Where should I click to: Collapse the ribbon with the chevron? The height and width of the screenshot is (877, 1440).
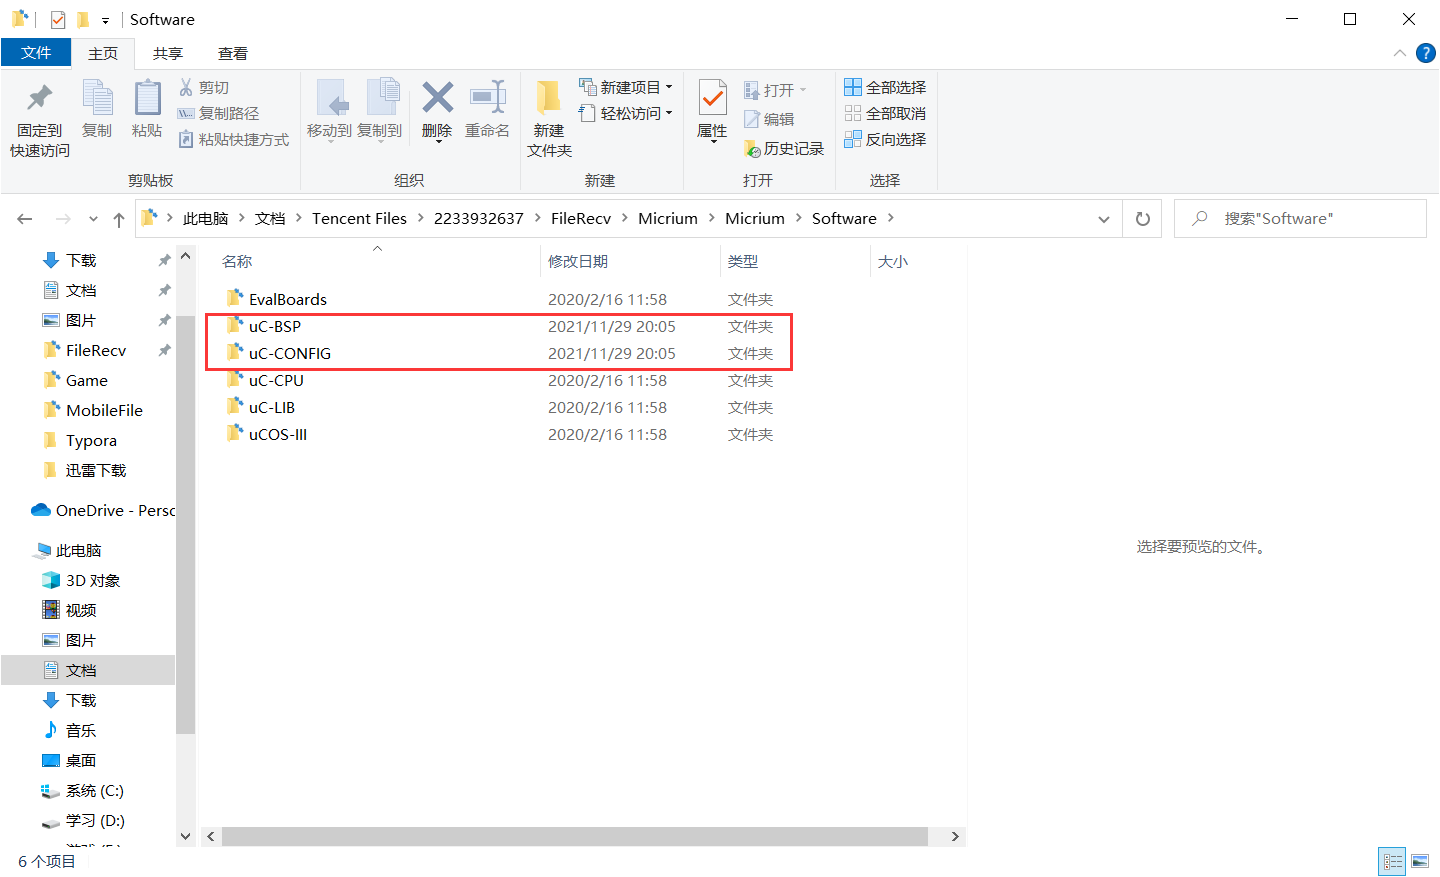1399,53
